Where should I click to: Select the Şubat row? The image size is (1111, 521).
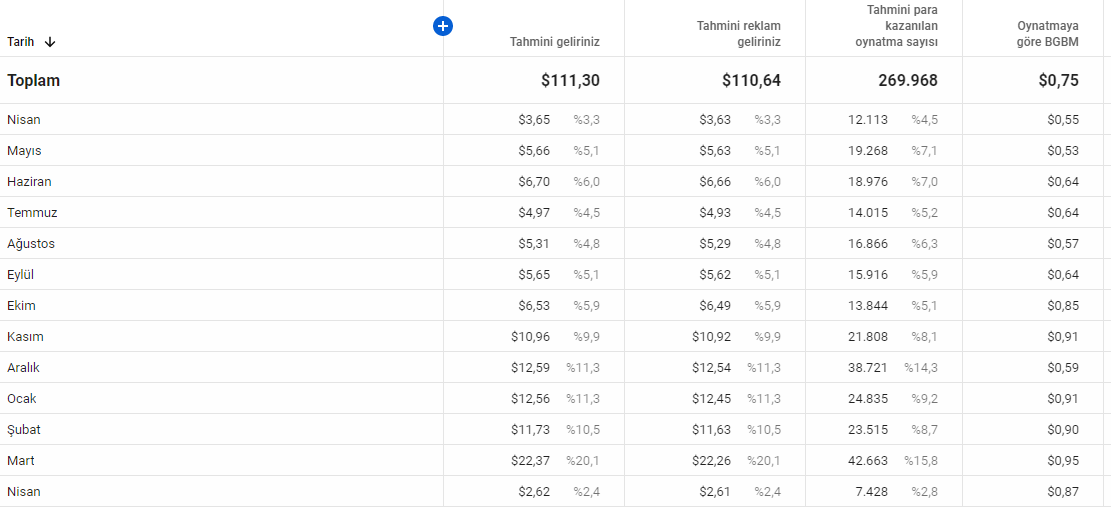coord(556,430)
